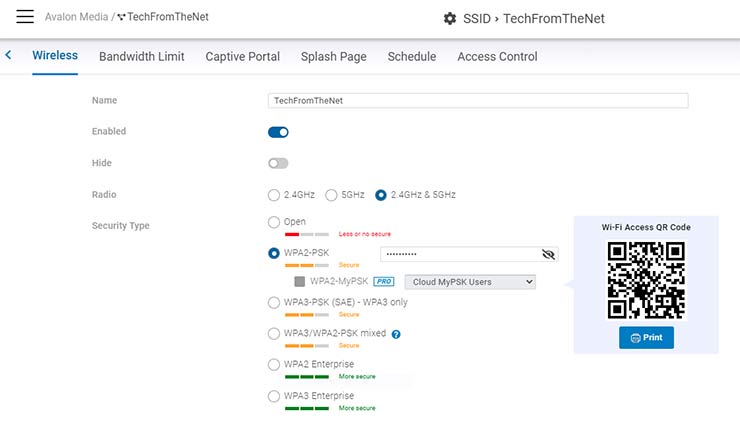The width and height of the screenshot is (740, 428).
Task: Click the SSID Name input field
Action: (x=478, y=100)
